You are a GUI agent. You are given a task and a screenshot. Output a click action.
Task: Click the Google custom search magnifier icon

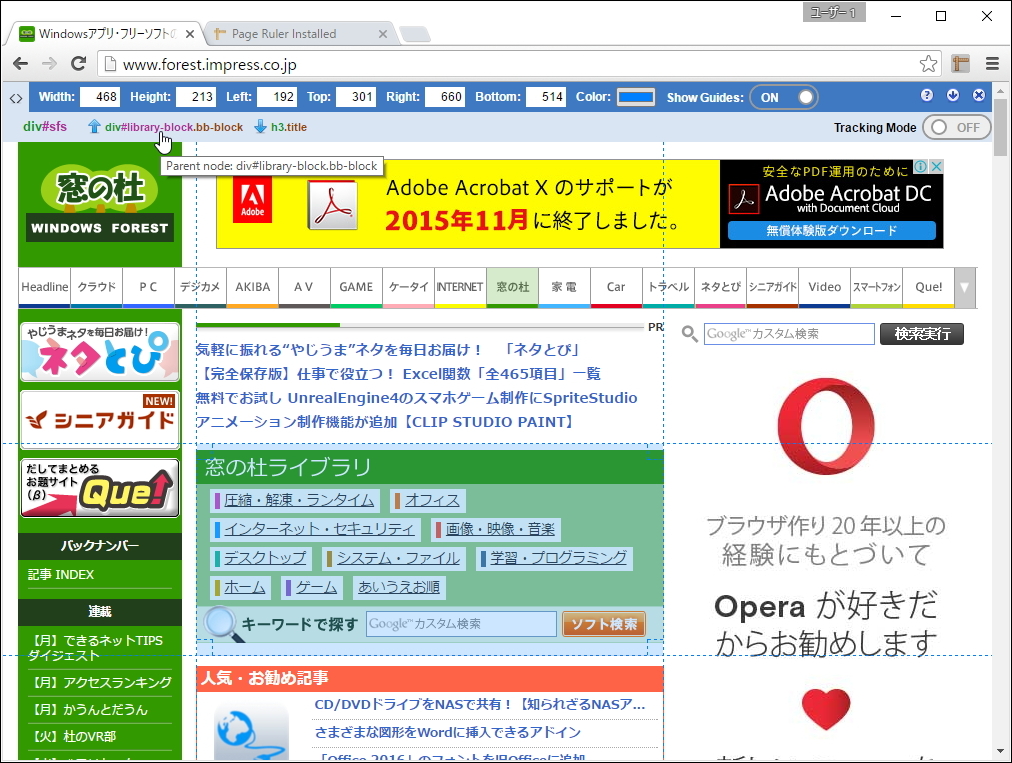pos(690,334)
